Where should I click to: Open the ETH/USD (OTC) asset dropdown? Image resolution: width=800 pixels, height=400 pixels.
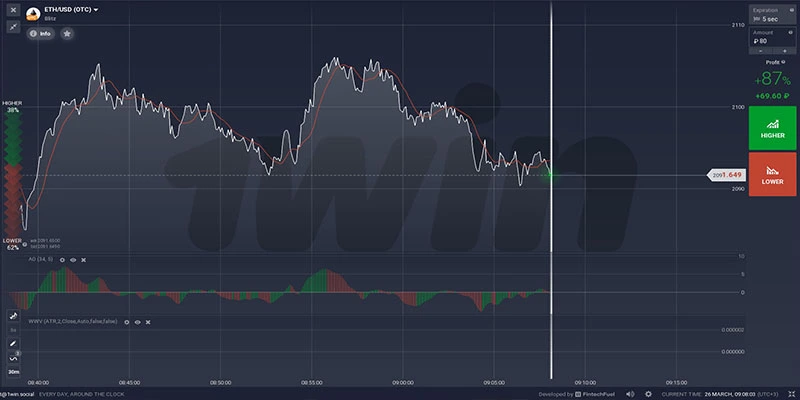71,10
